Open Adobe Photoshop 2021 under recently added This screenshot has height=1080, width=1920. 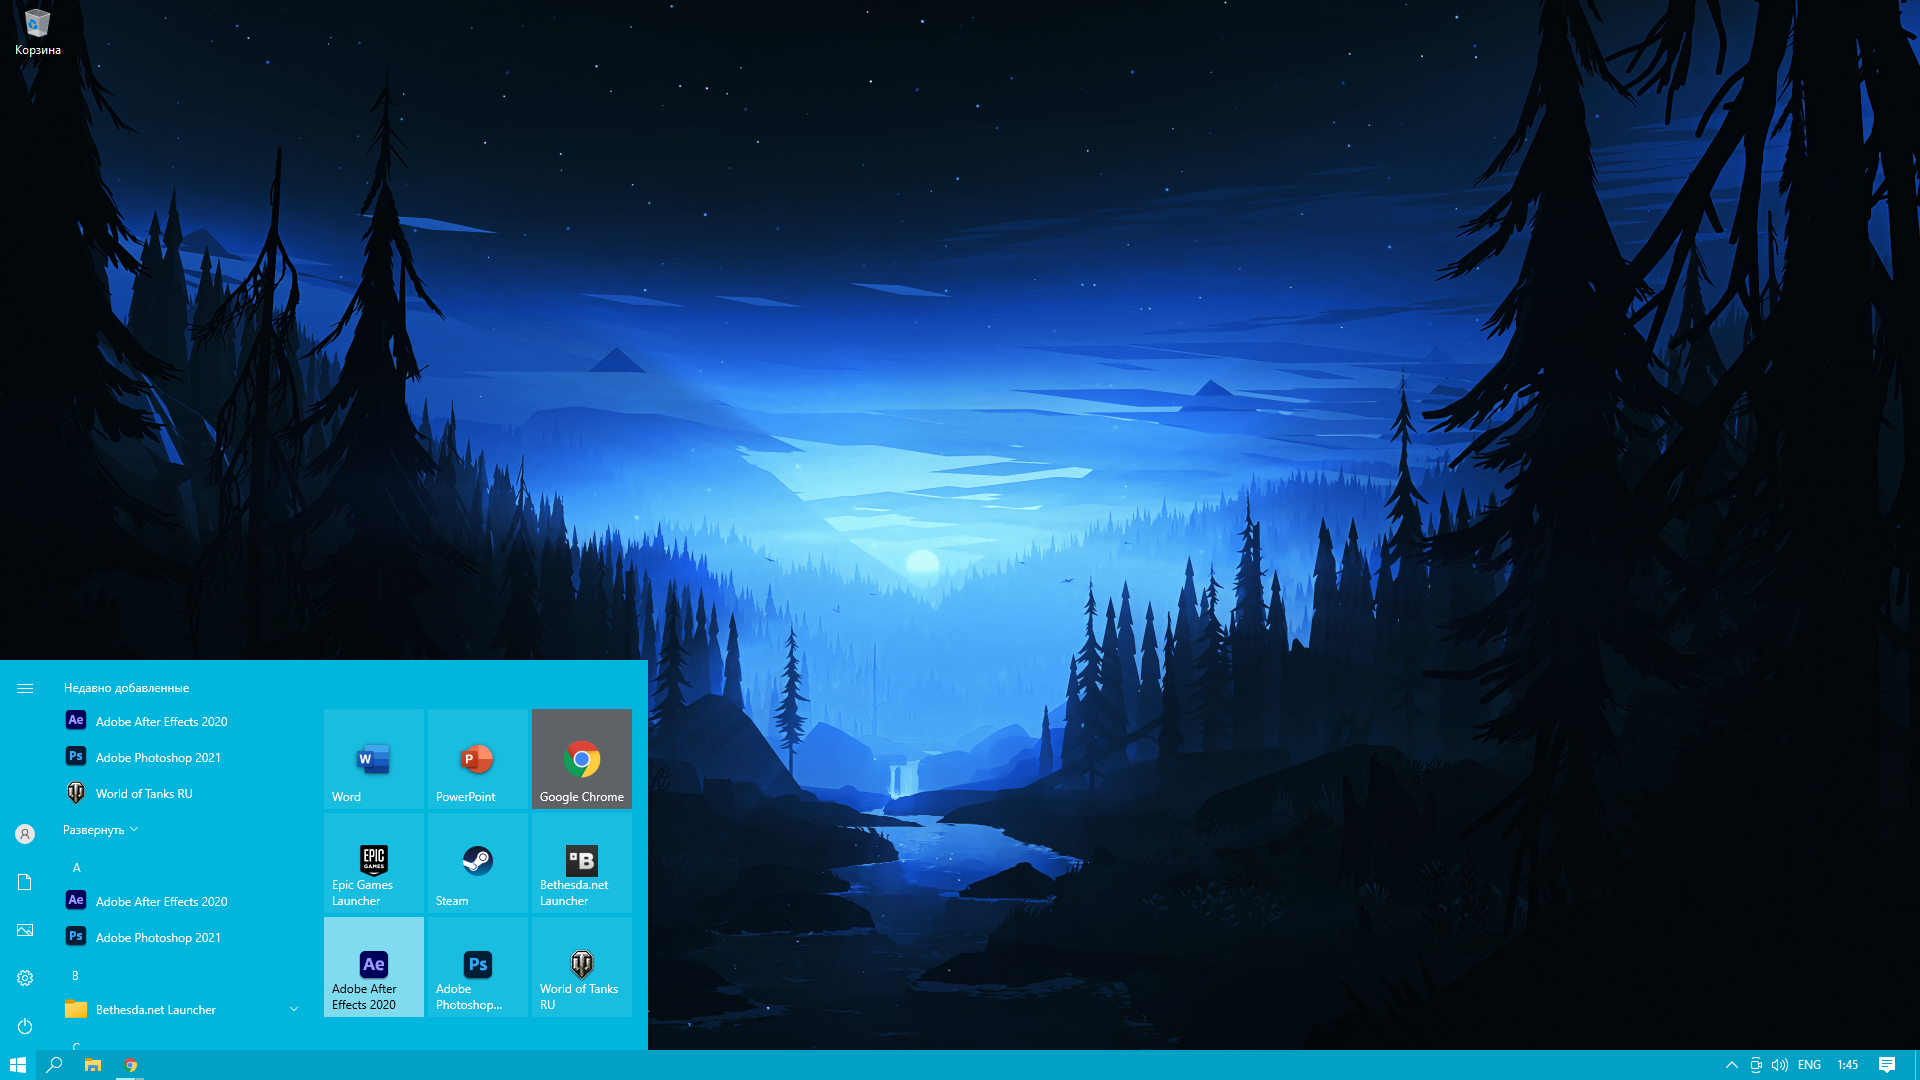182,757
